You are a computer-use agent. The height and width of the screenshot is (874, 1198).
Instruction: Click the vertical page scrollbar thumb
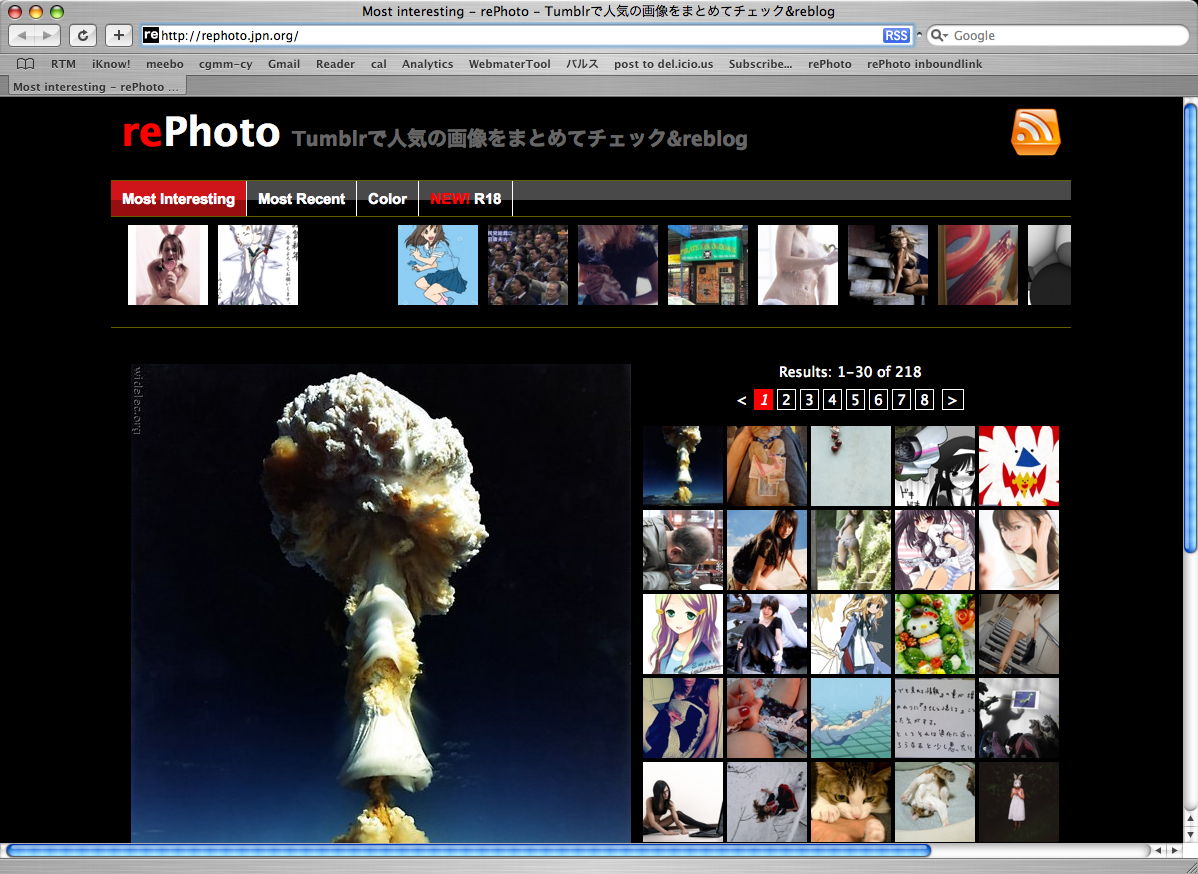(1190, 327)
